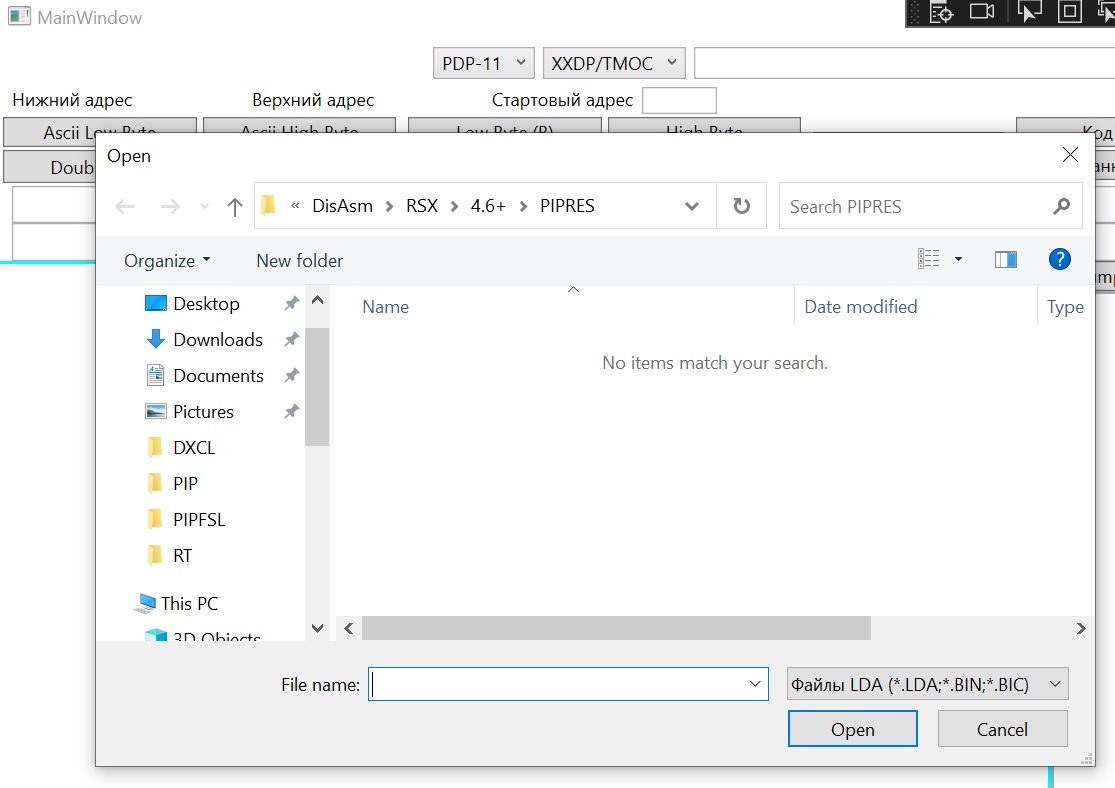Viewport: 1115px width, 788px height.
Task: Click the horizontal scrollbar in the file list
Action: pyautogui.click(x=616, y=628)
